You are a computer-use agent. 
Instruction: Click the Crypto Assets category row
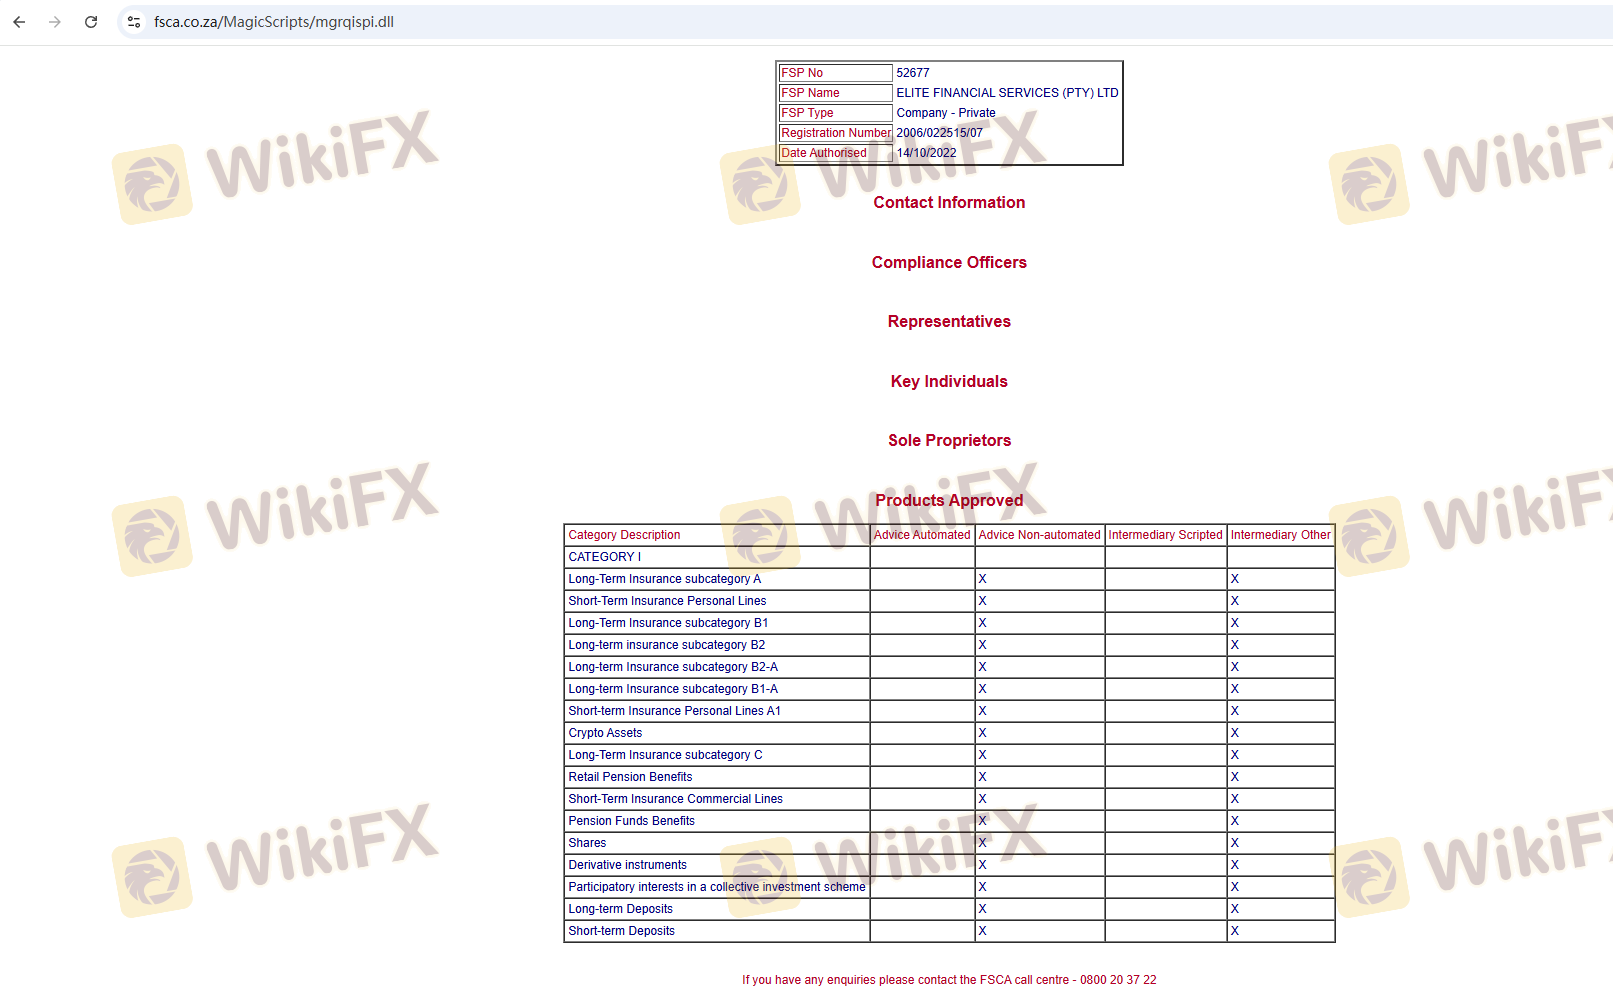605,733
